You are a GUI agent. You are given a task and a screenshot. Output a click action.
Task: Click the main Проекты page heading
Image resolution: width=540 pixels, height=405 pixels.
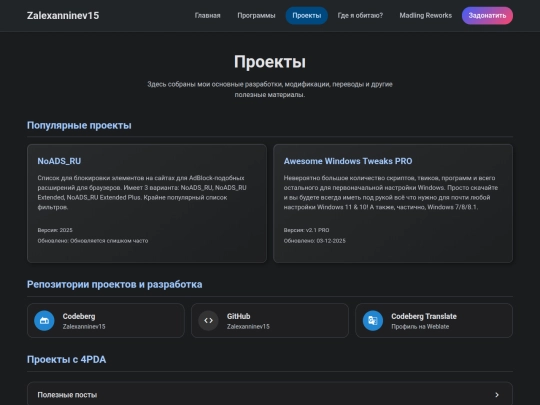pyautogui.click(x=270, y=62)
